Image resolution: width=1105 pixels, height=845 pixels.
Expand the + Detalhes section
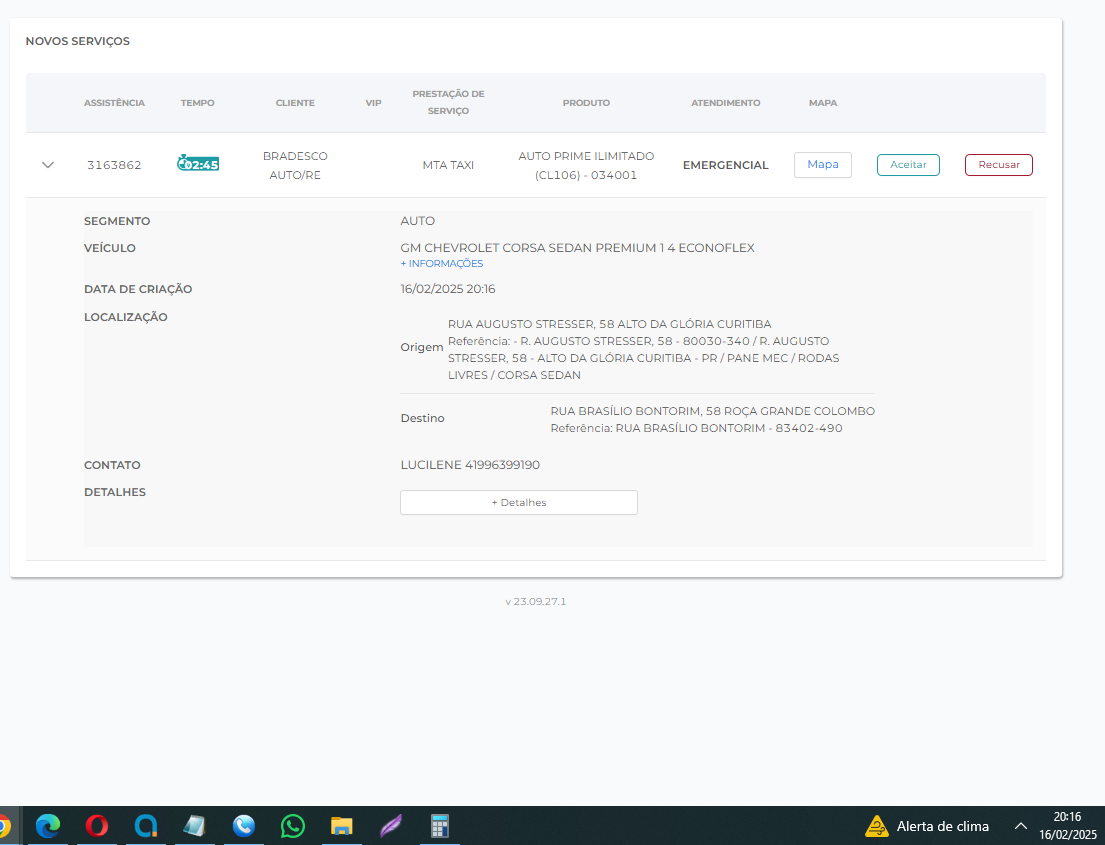[518, 502]
